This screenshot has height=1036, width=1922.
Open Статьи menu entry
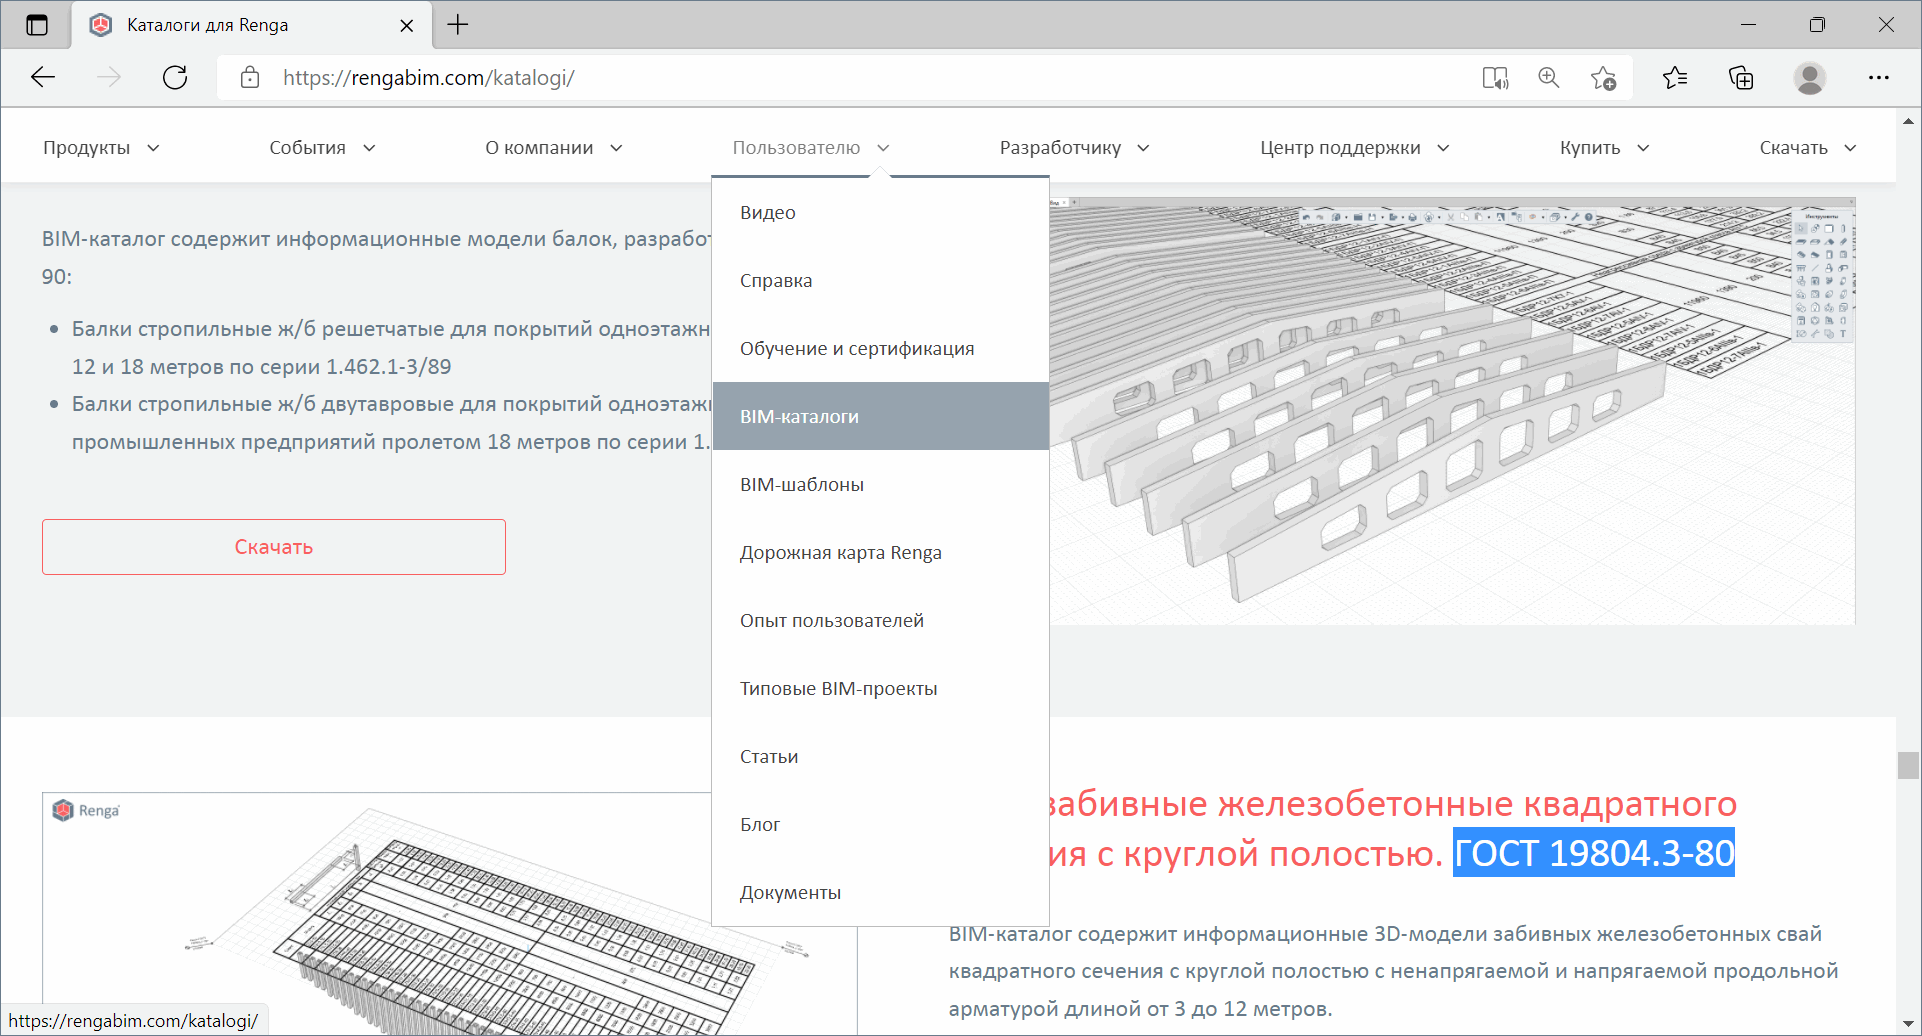coord(880,756)
